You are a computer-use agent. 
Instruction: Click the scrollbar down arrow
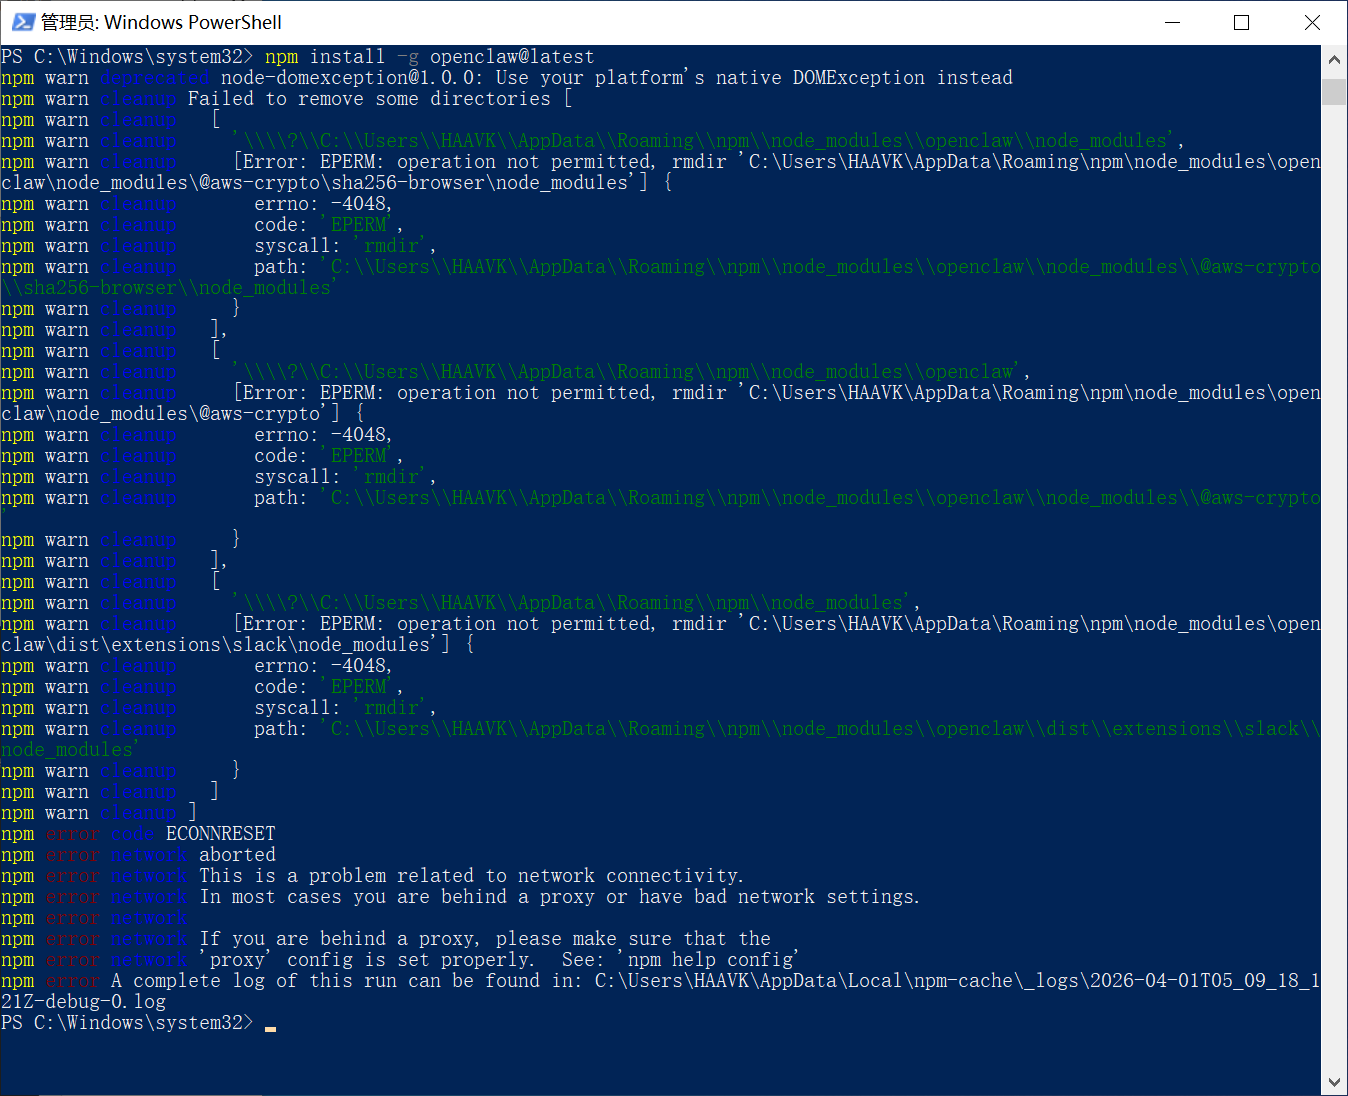click(x=1334, y=1082)
